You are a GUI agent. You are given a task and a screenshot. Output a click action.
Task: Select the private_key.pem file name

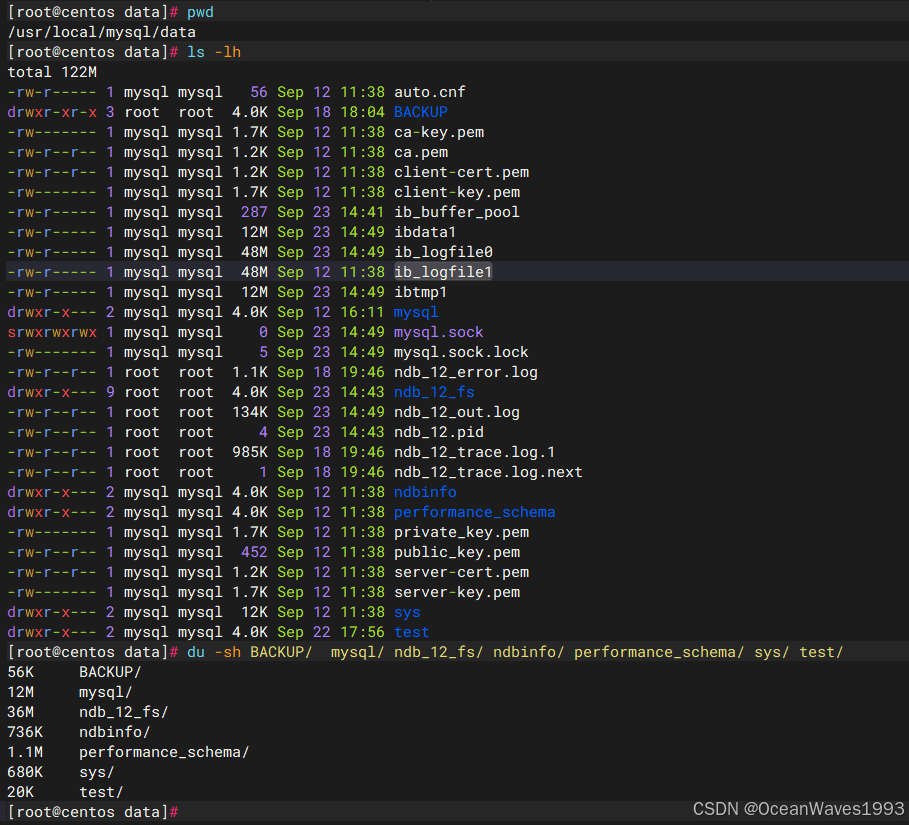(461, 532)
